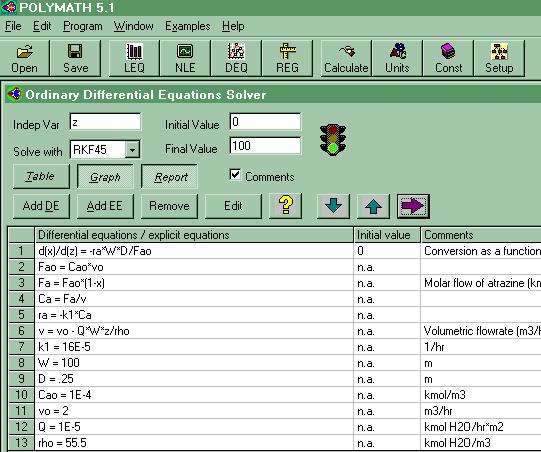This screenshot has height=452, width=541.
Task: Click the traffic light status indicator
Action: coord(333,140)
